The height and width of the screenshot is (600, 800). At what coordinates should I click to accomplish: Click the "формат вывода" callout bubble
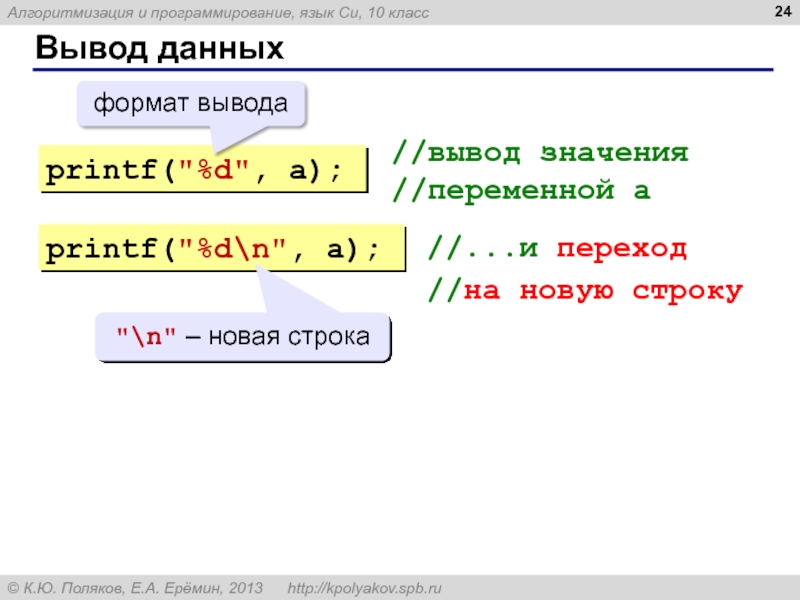coord(191,103)
